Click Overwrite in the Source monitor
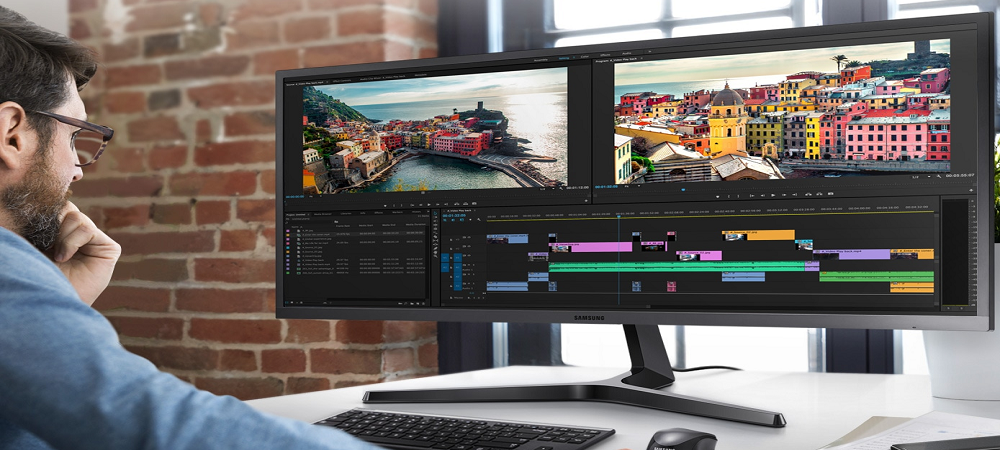This screenshot has width=1000, height=450. pyautogui.click(x=466, y=204)
